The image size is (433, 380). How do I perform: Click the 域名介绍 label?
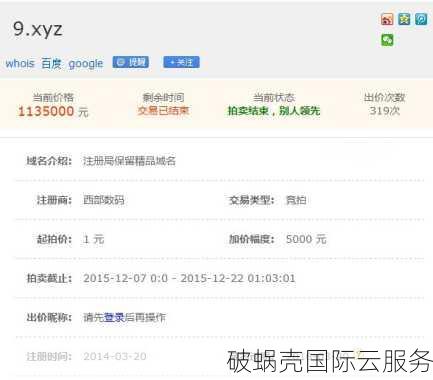[x=49, y=161]
